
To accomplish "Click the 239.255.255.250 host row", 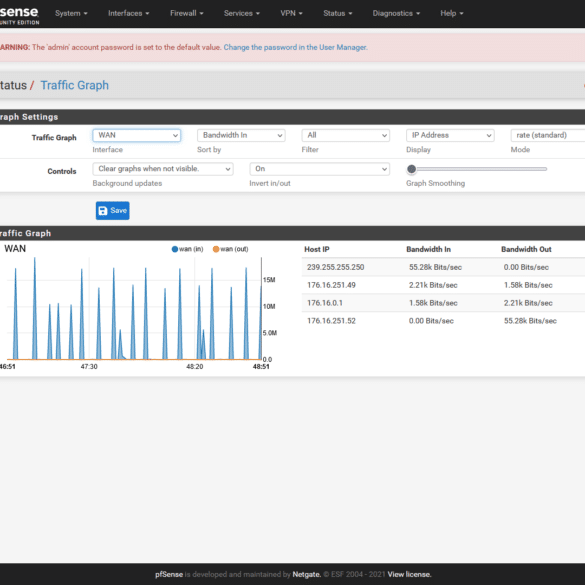I will (443, 267).
